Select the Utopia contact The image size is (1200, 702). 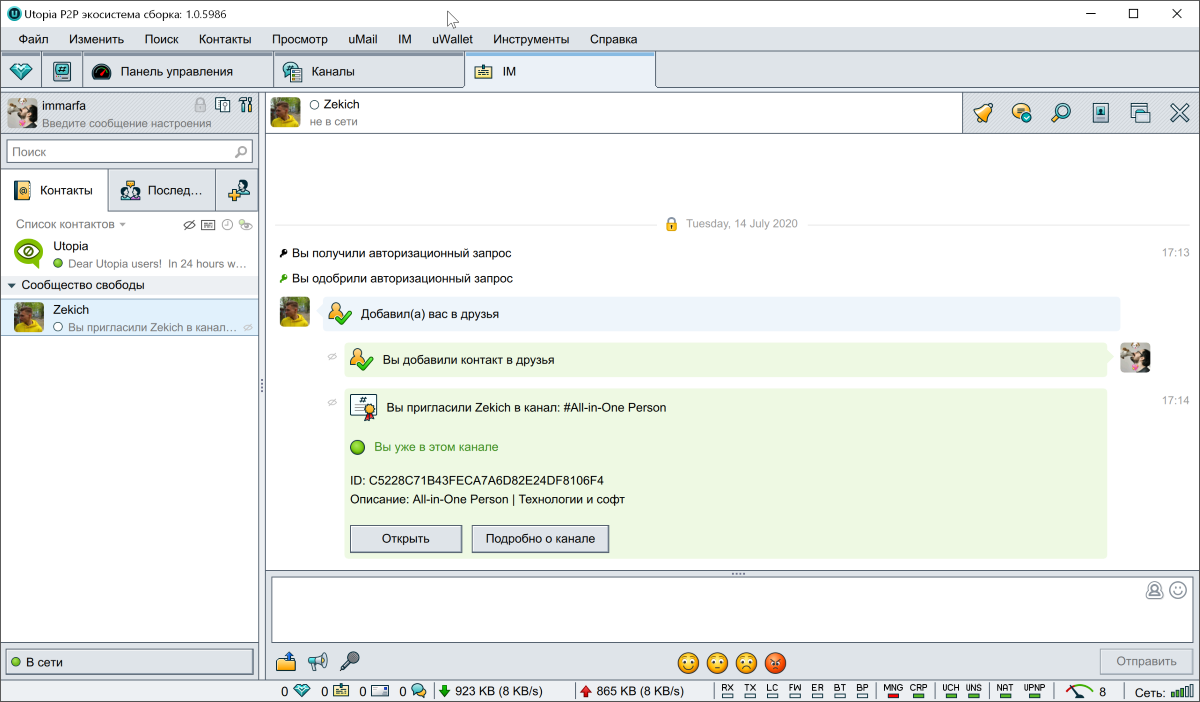coord(130,254)
